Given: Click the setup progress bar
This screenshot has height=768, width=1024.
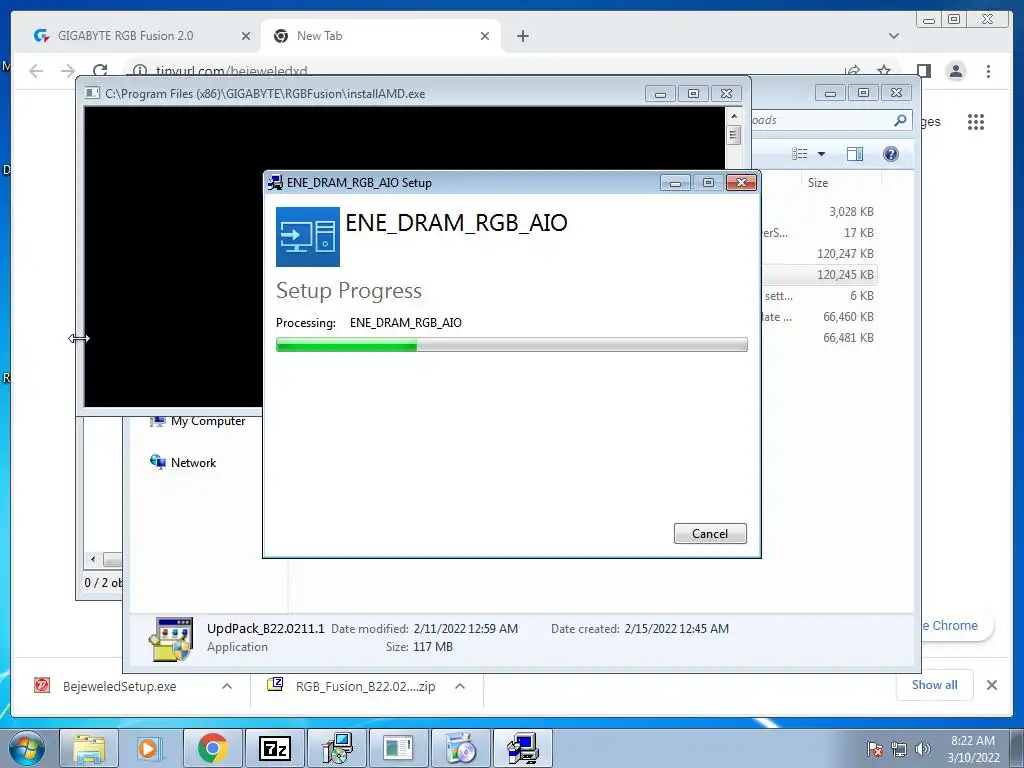Looking at the screenshot, I should (x=511, y=345).
